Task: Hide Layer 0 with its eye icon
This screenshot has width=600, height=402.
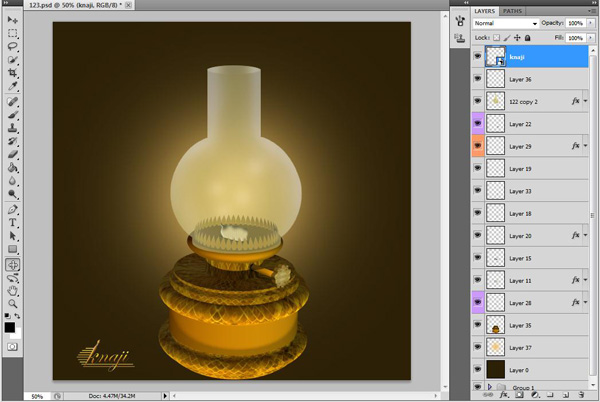Action: click(x=476, y=369)
